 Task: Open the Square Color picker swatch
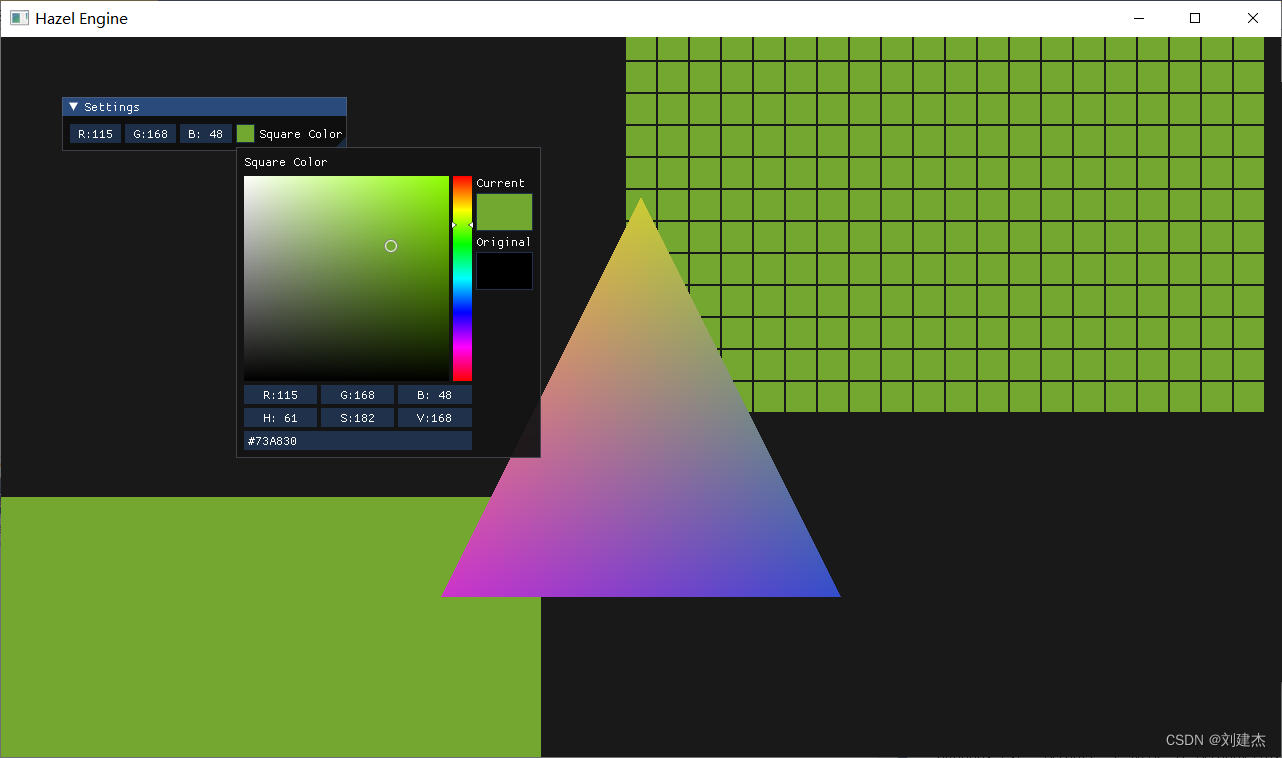click(245, 133)
